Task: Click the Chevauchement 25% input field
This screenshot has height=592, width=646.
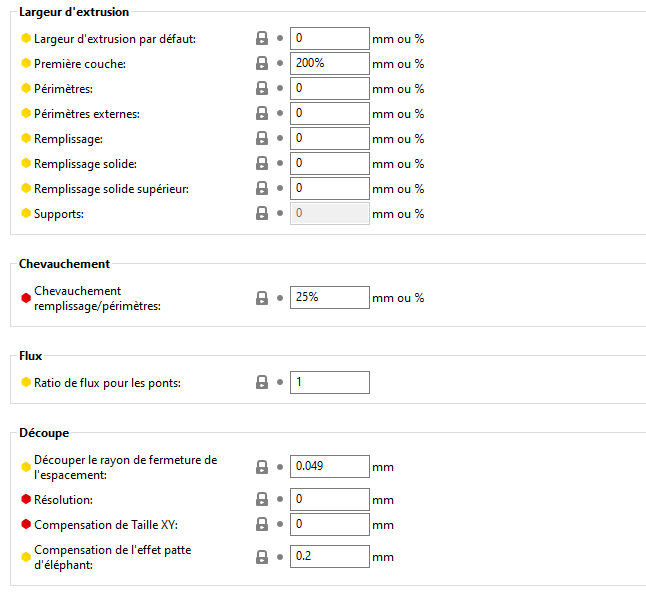Action: (x=329, y=297)
